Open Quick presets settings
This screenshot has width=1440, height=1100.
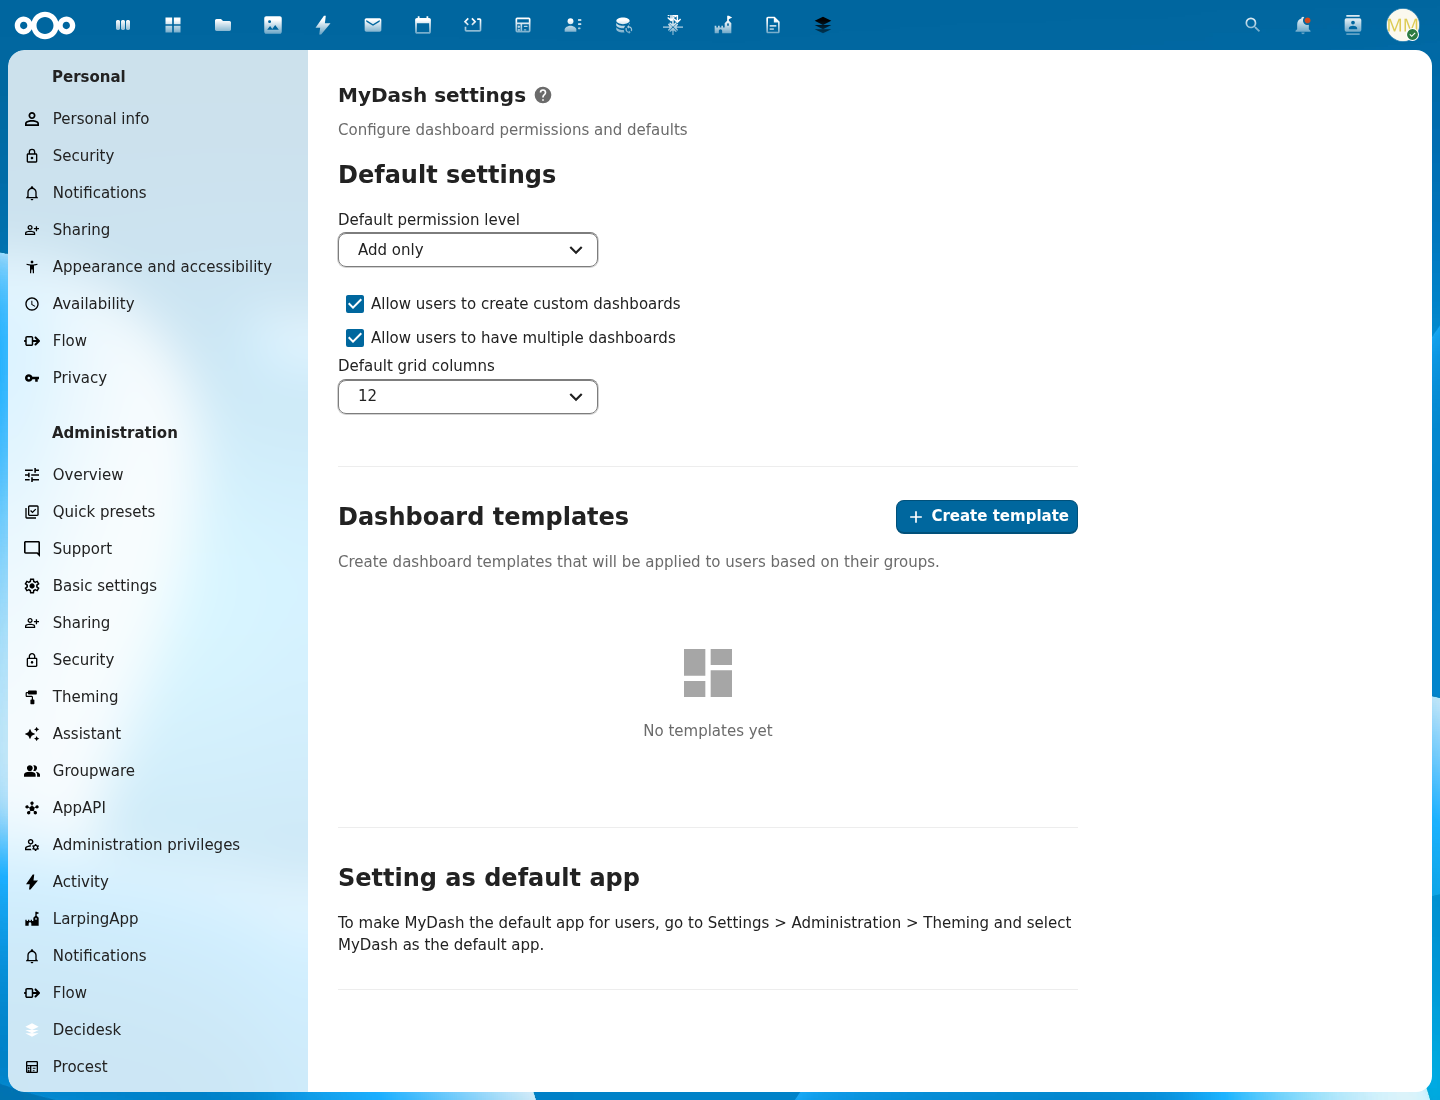158,512
